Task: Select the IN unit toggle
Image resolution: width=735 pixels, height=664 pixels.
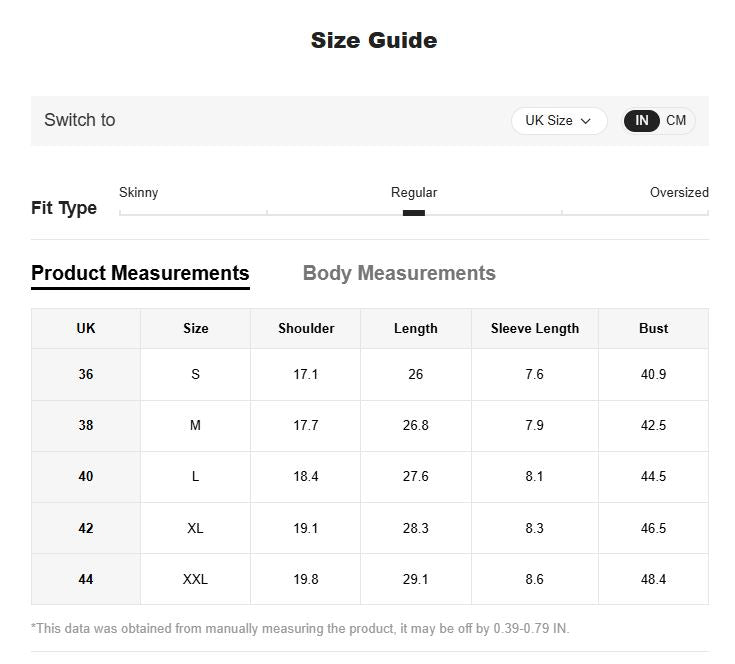Action: click(642, 120)
